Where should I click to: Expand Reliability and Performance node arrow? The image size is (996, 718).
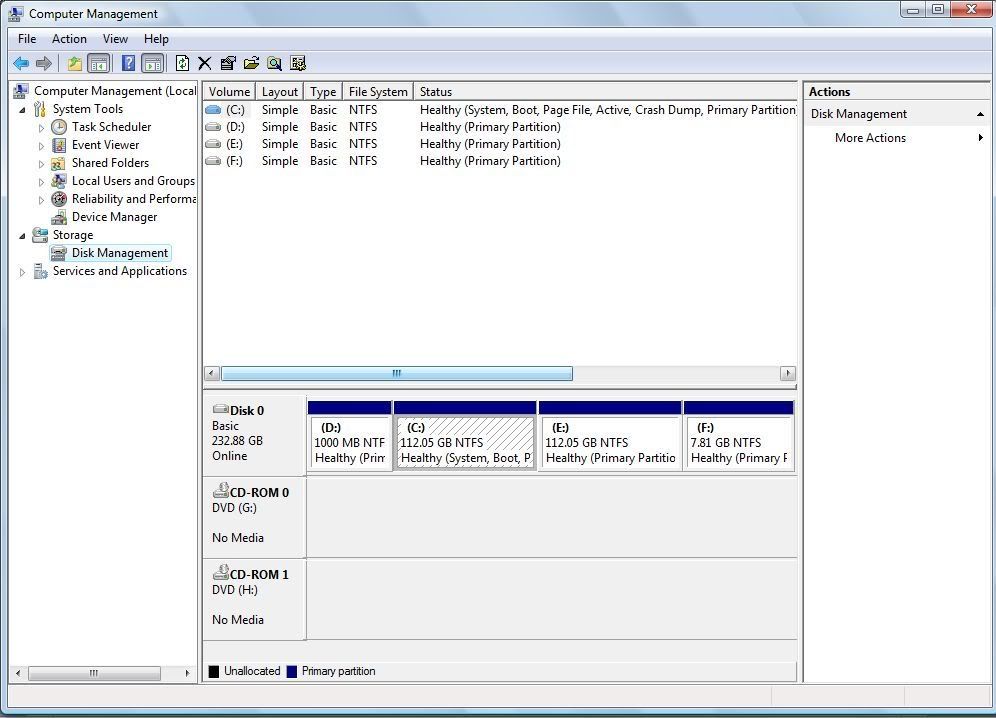pos(41,200)
